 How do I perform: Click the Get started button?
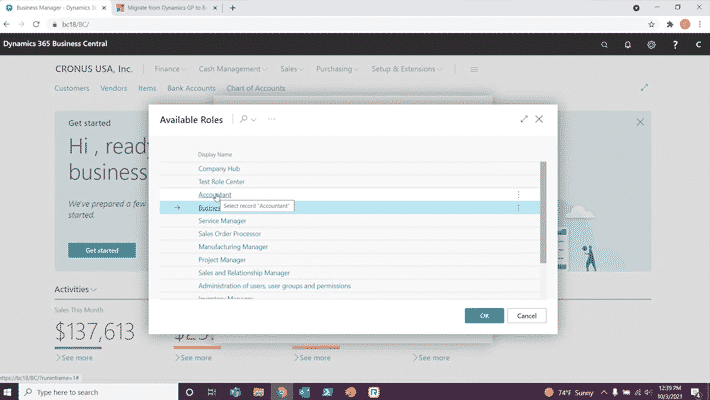(102, 250)
